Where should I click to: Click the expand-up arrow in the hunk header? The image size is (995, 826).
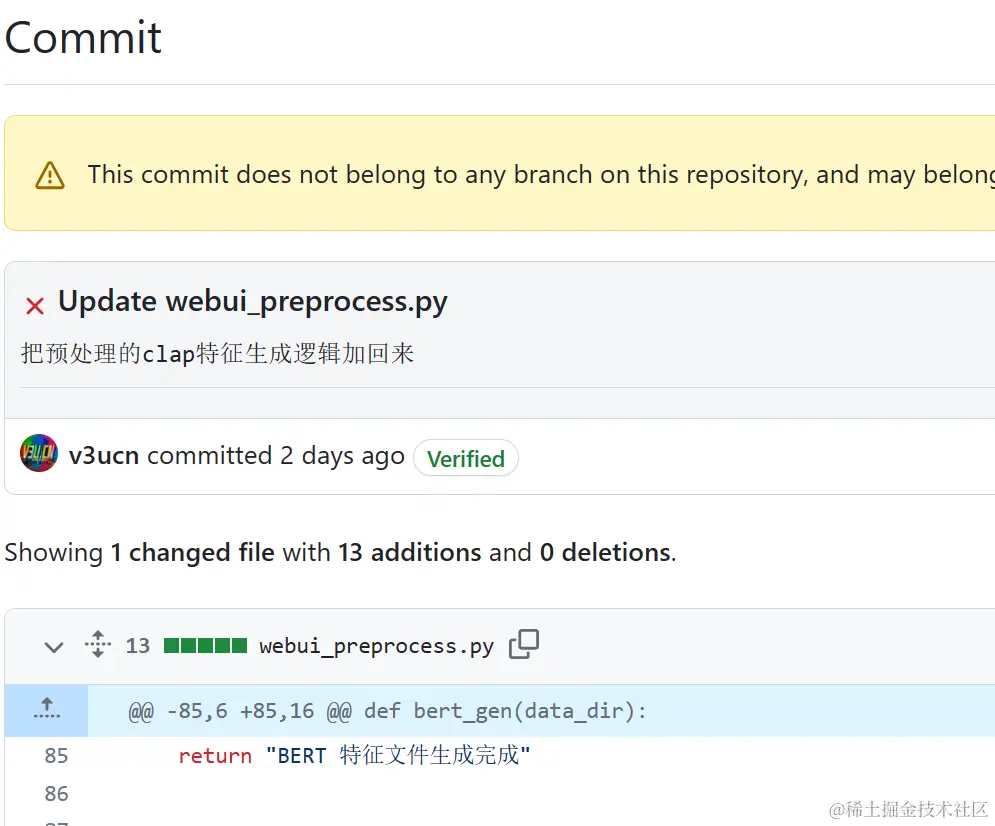(x=46, y=710)
